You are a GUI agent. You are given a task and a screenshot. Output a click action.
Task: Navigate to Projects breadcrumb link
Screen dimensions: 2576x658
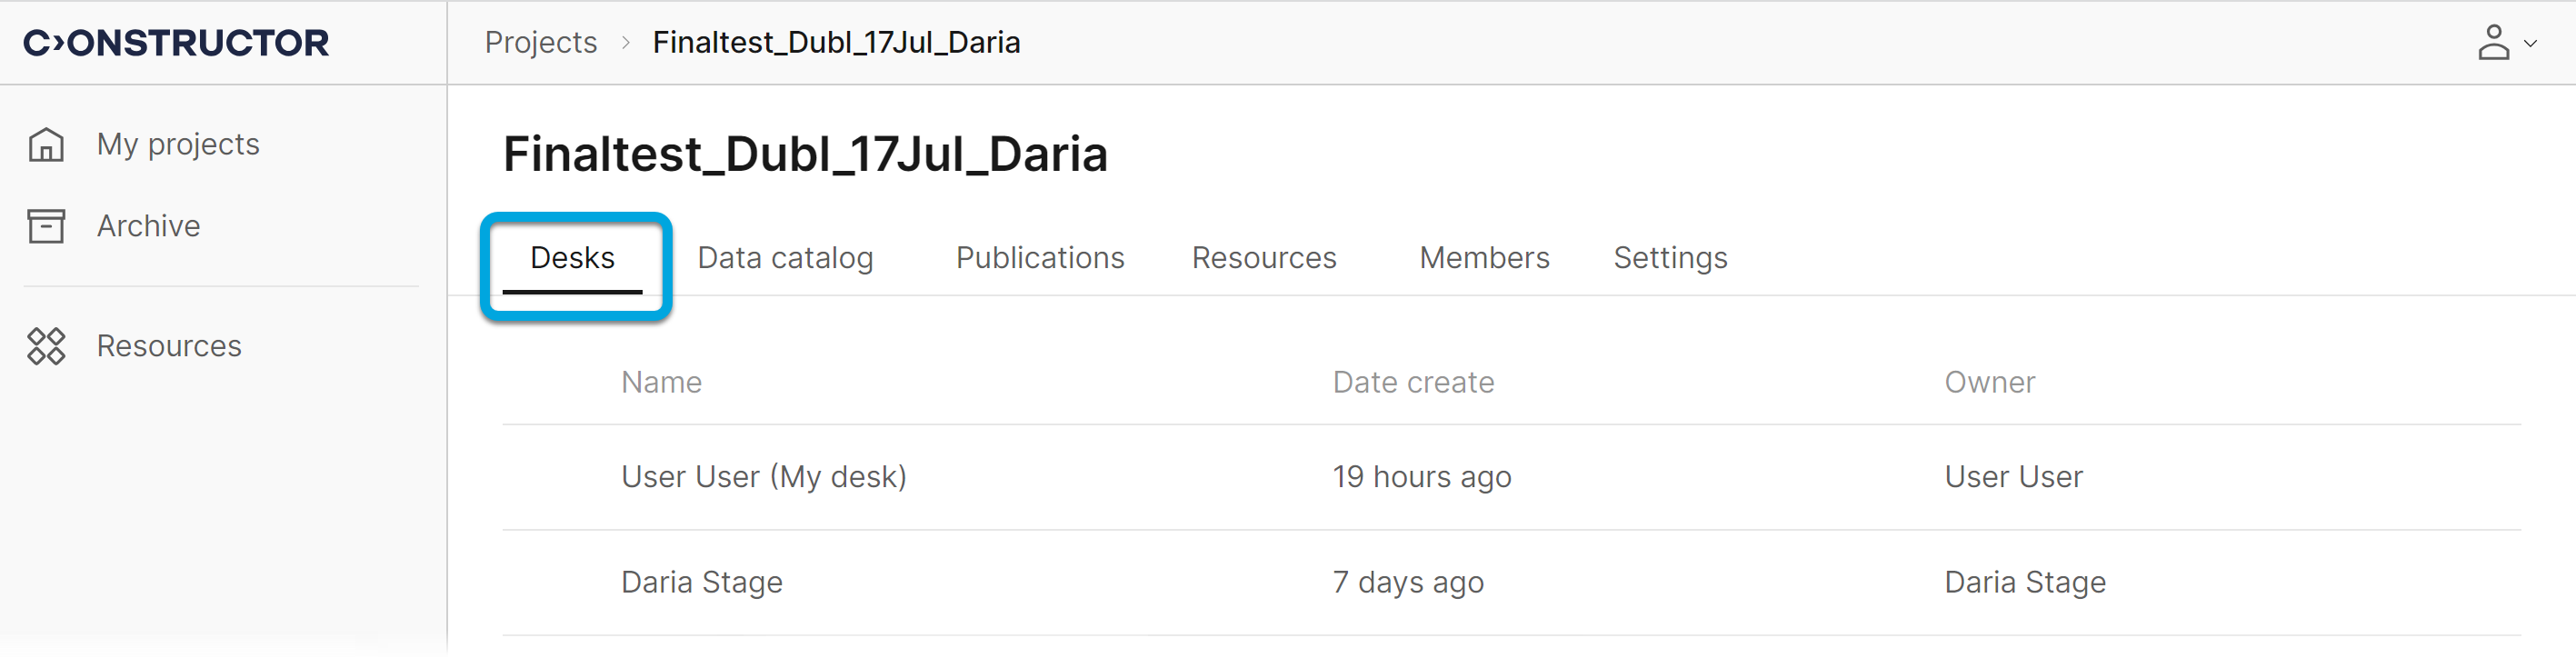point(540,43)
